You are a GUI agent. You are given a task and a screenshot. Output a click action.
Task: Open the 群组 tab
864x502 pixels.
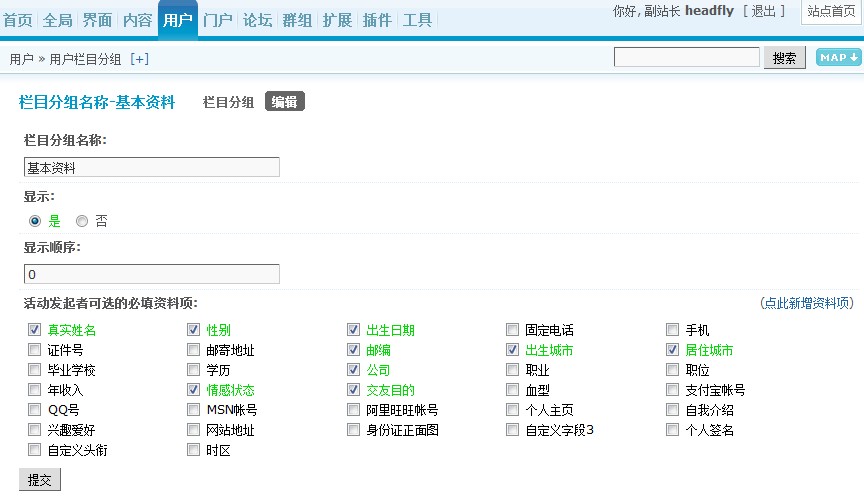(298, 20)
